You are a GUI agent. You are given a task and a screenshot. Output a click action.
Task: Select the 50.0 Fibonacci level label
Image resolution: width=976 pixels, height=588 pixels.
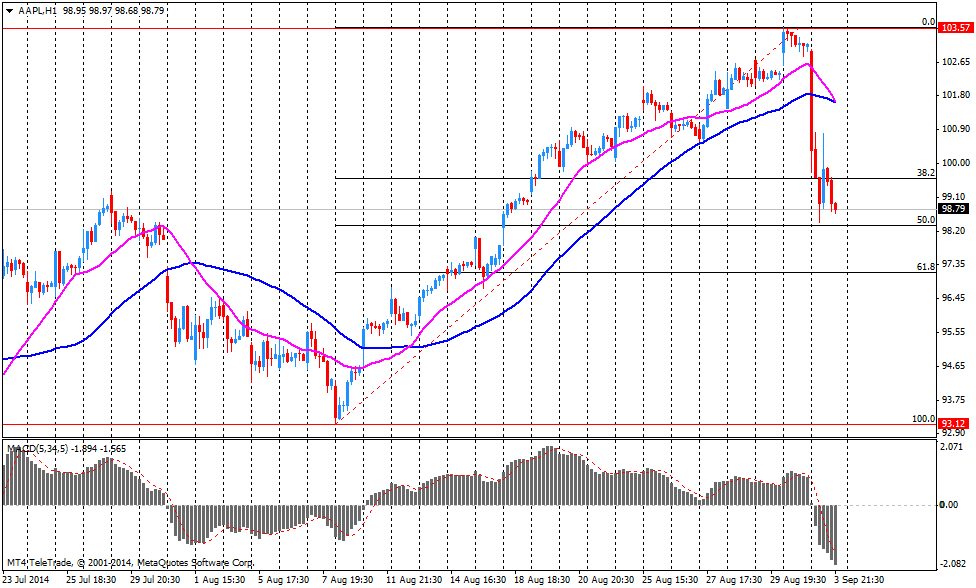(925, 219)
